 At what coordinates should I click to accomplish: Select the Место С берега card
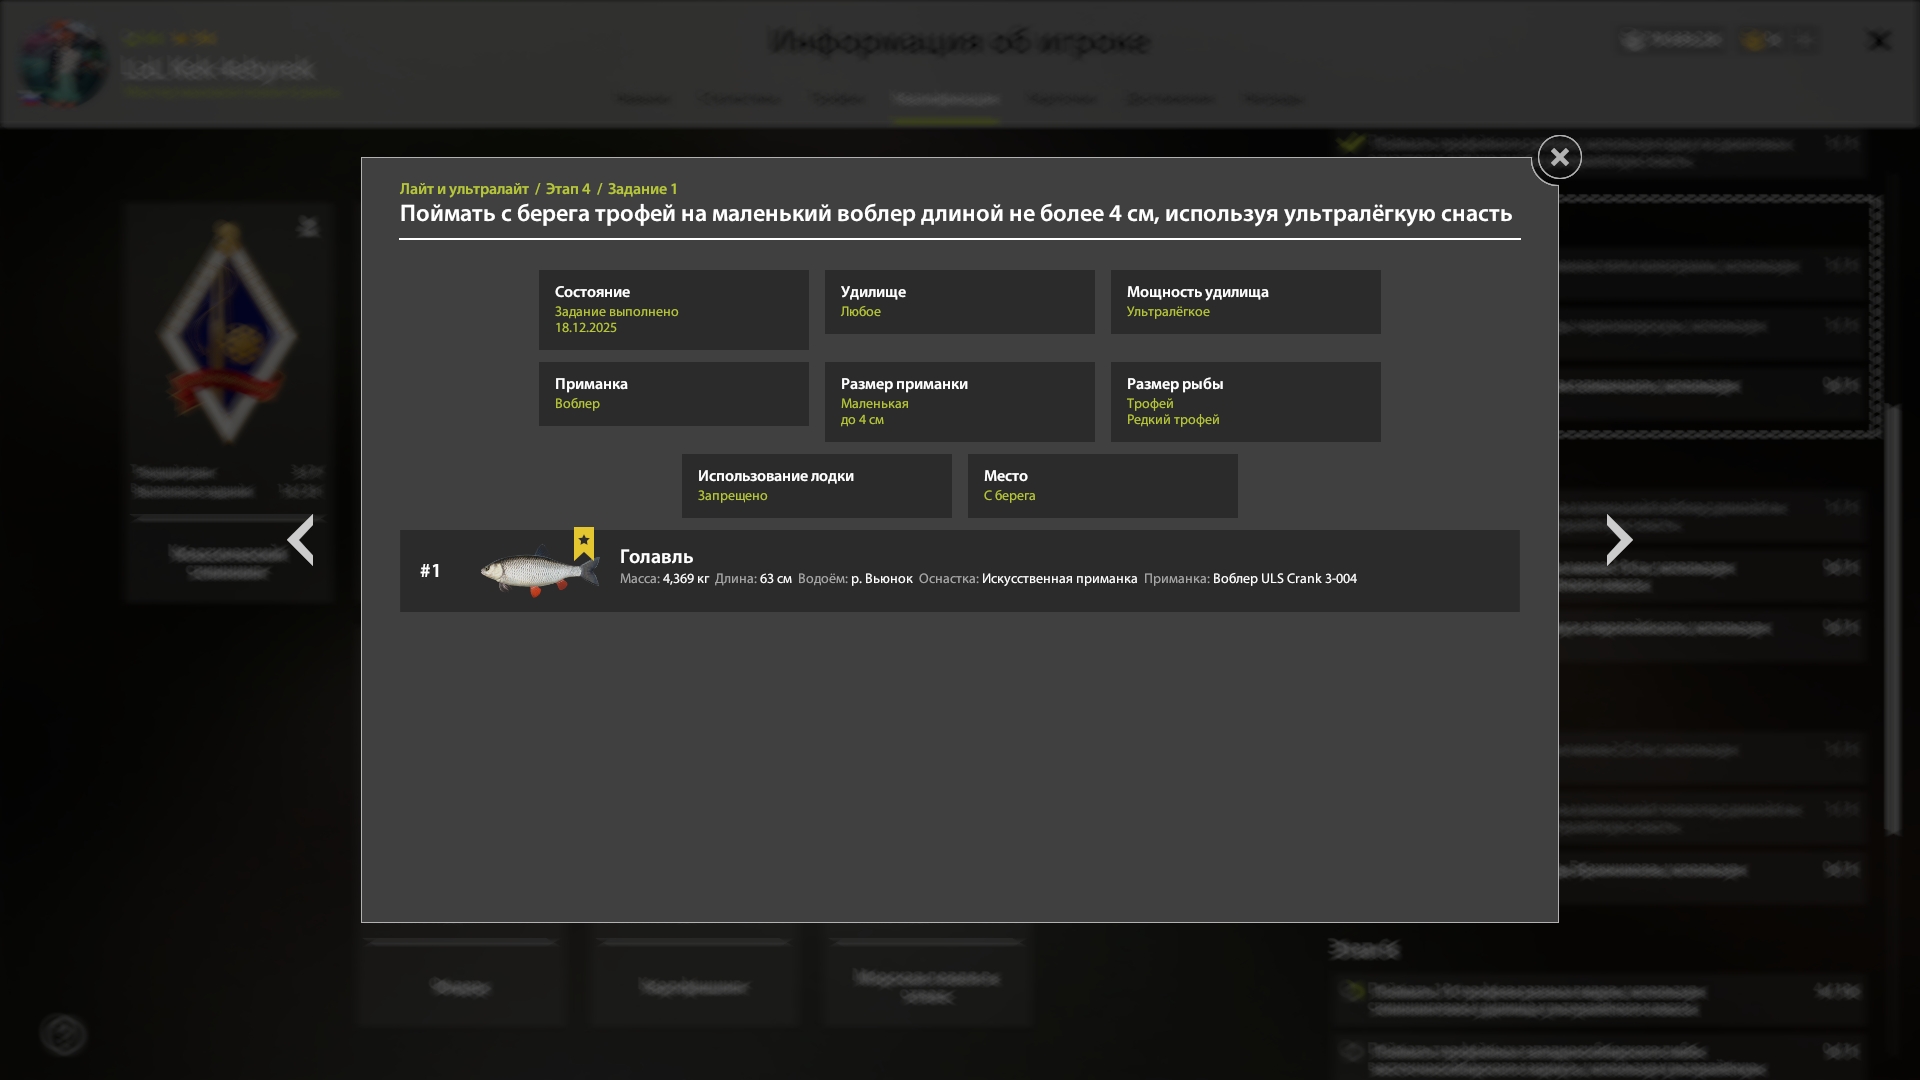click(x=1102, y=486)
